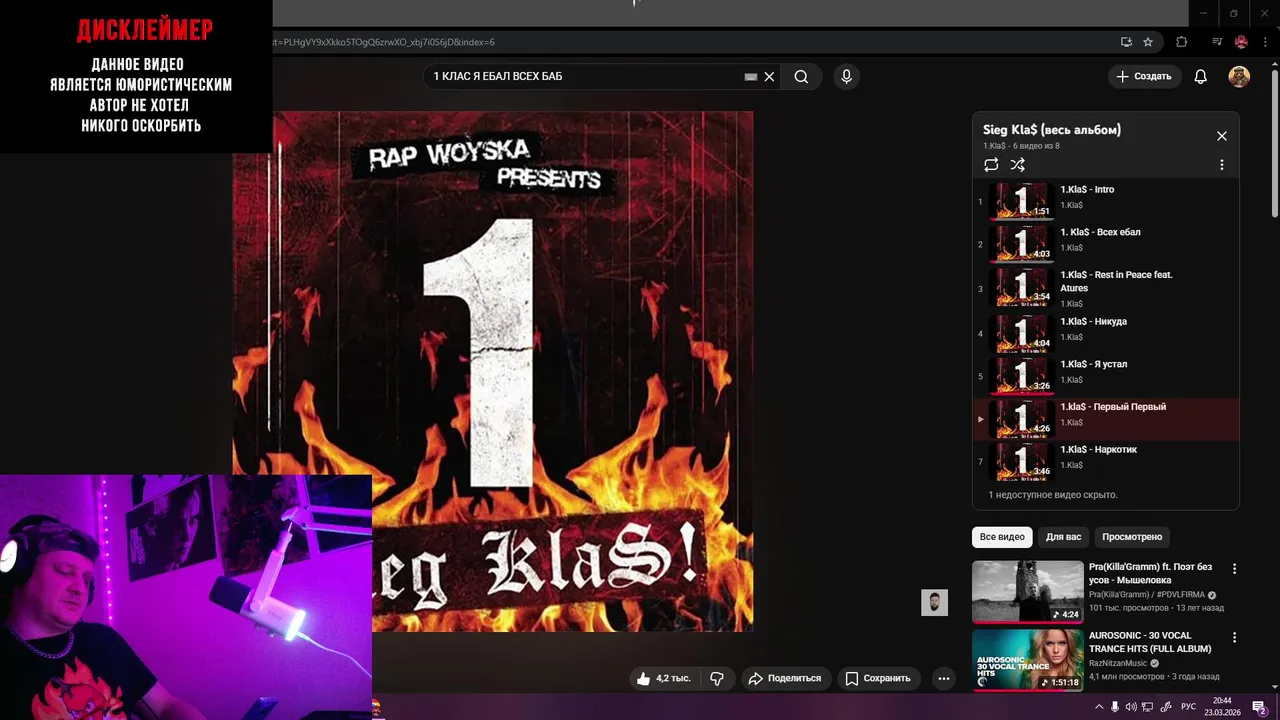Select 1.Kla$ - Никуда in playlist
1280x720 pixels.
tap(1105, 333)
